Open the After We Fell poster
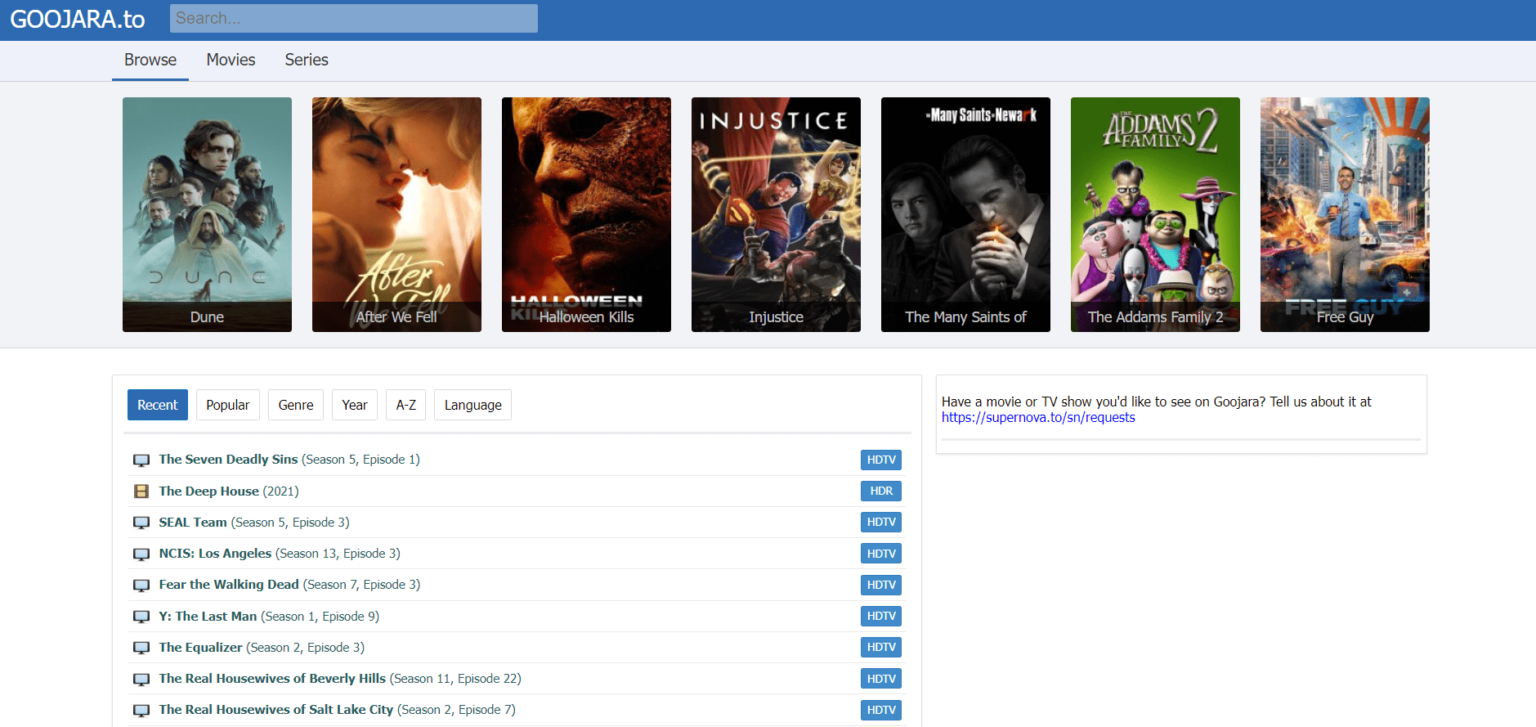Viewport: 1536px width, 727px height. [x=397, y=214]
